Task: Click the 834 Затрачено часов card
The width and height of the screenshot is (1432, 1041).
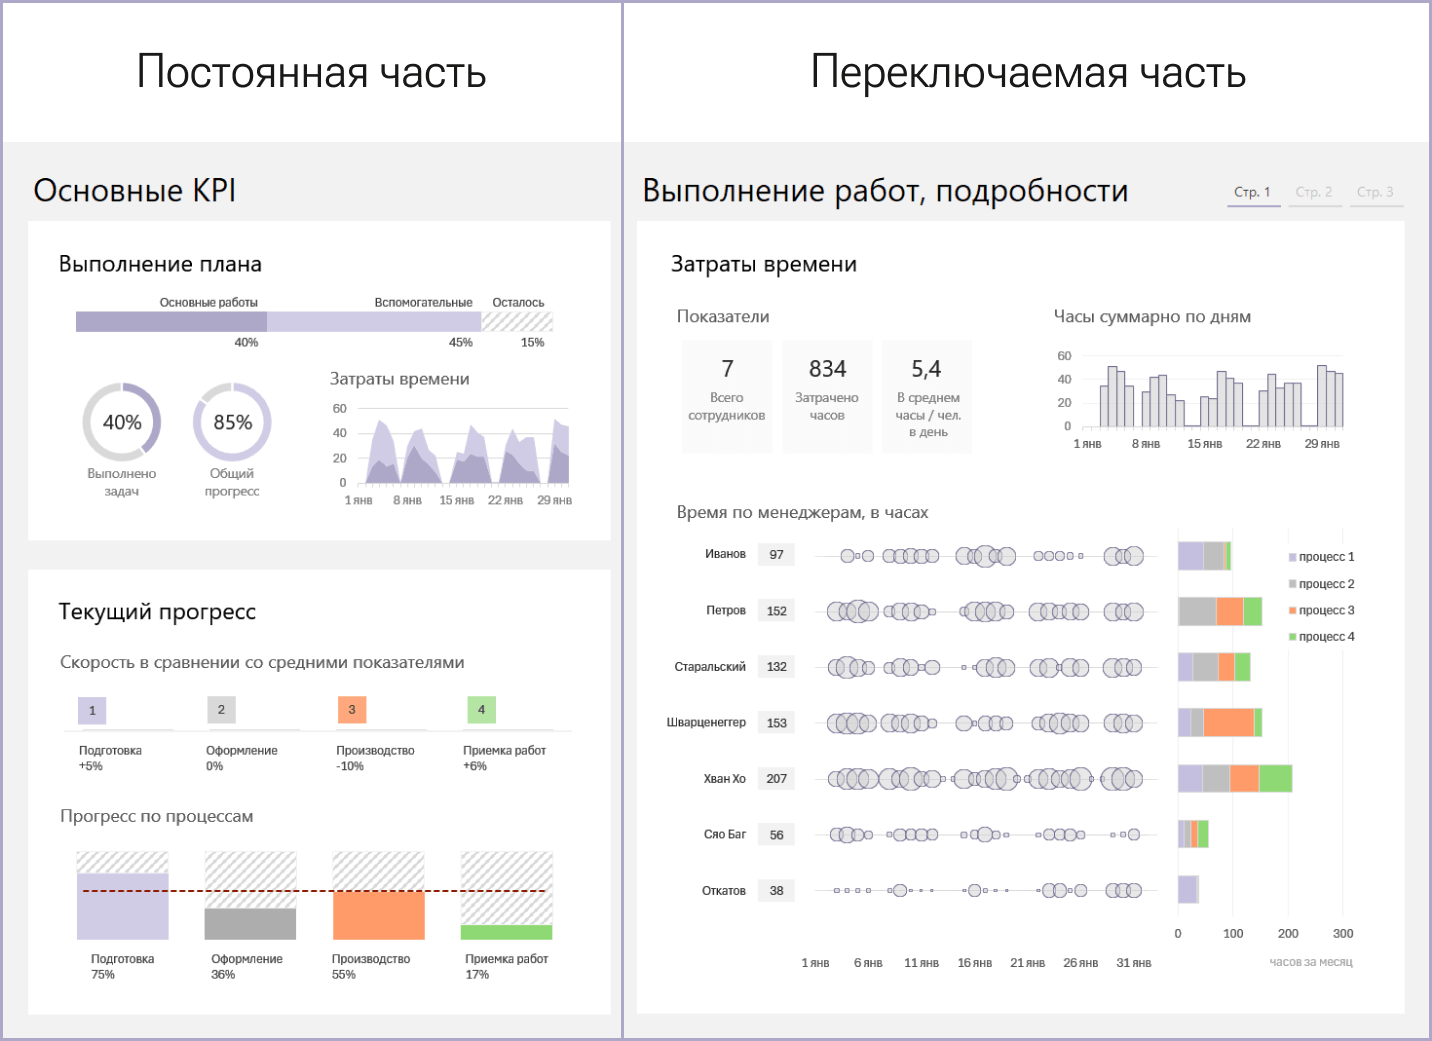Action: pyautogui.click(x=827, y=396)
